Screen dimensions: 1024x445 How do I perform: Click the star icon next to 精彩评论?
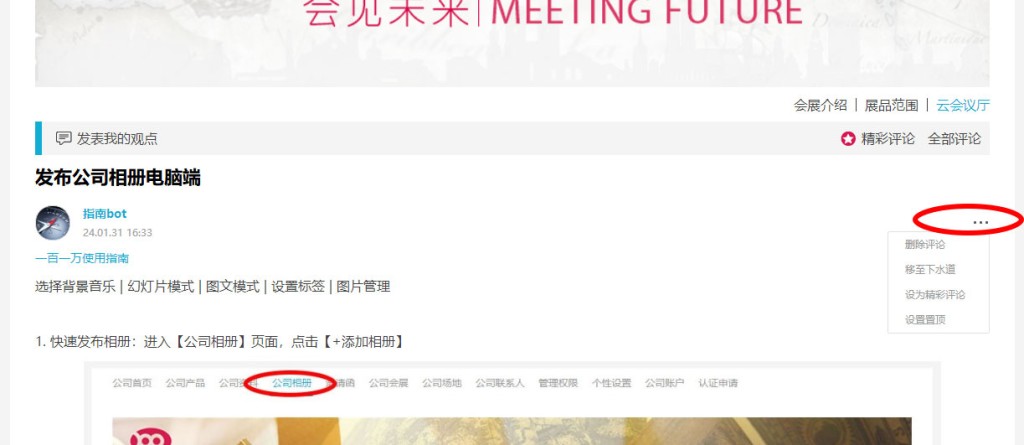(848, 139)
